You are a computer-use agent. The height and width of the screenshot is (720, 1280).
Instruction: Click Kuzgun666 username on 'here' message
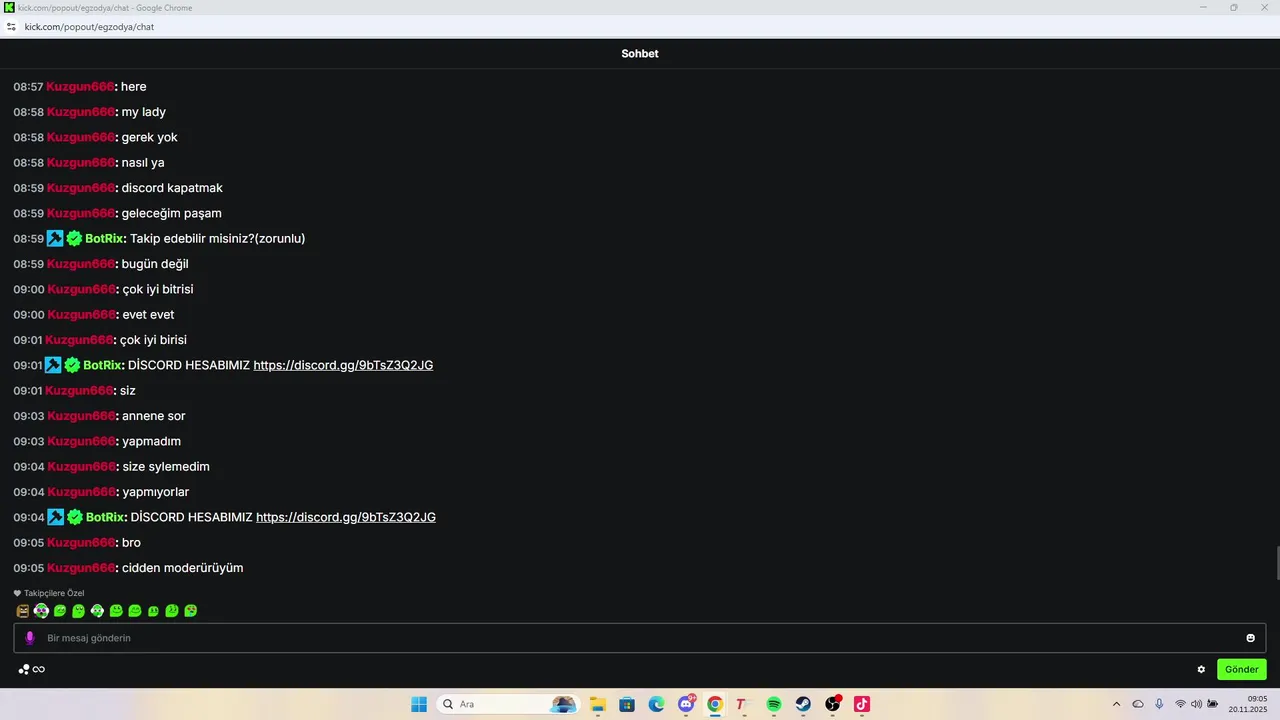[80, 87]
